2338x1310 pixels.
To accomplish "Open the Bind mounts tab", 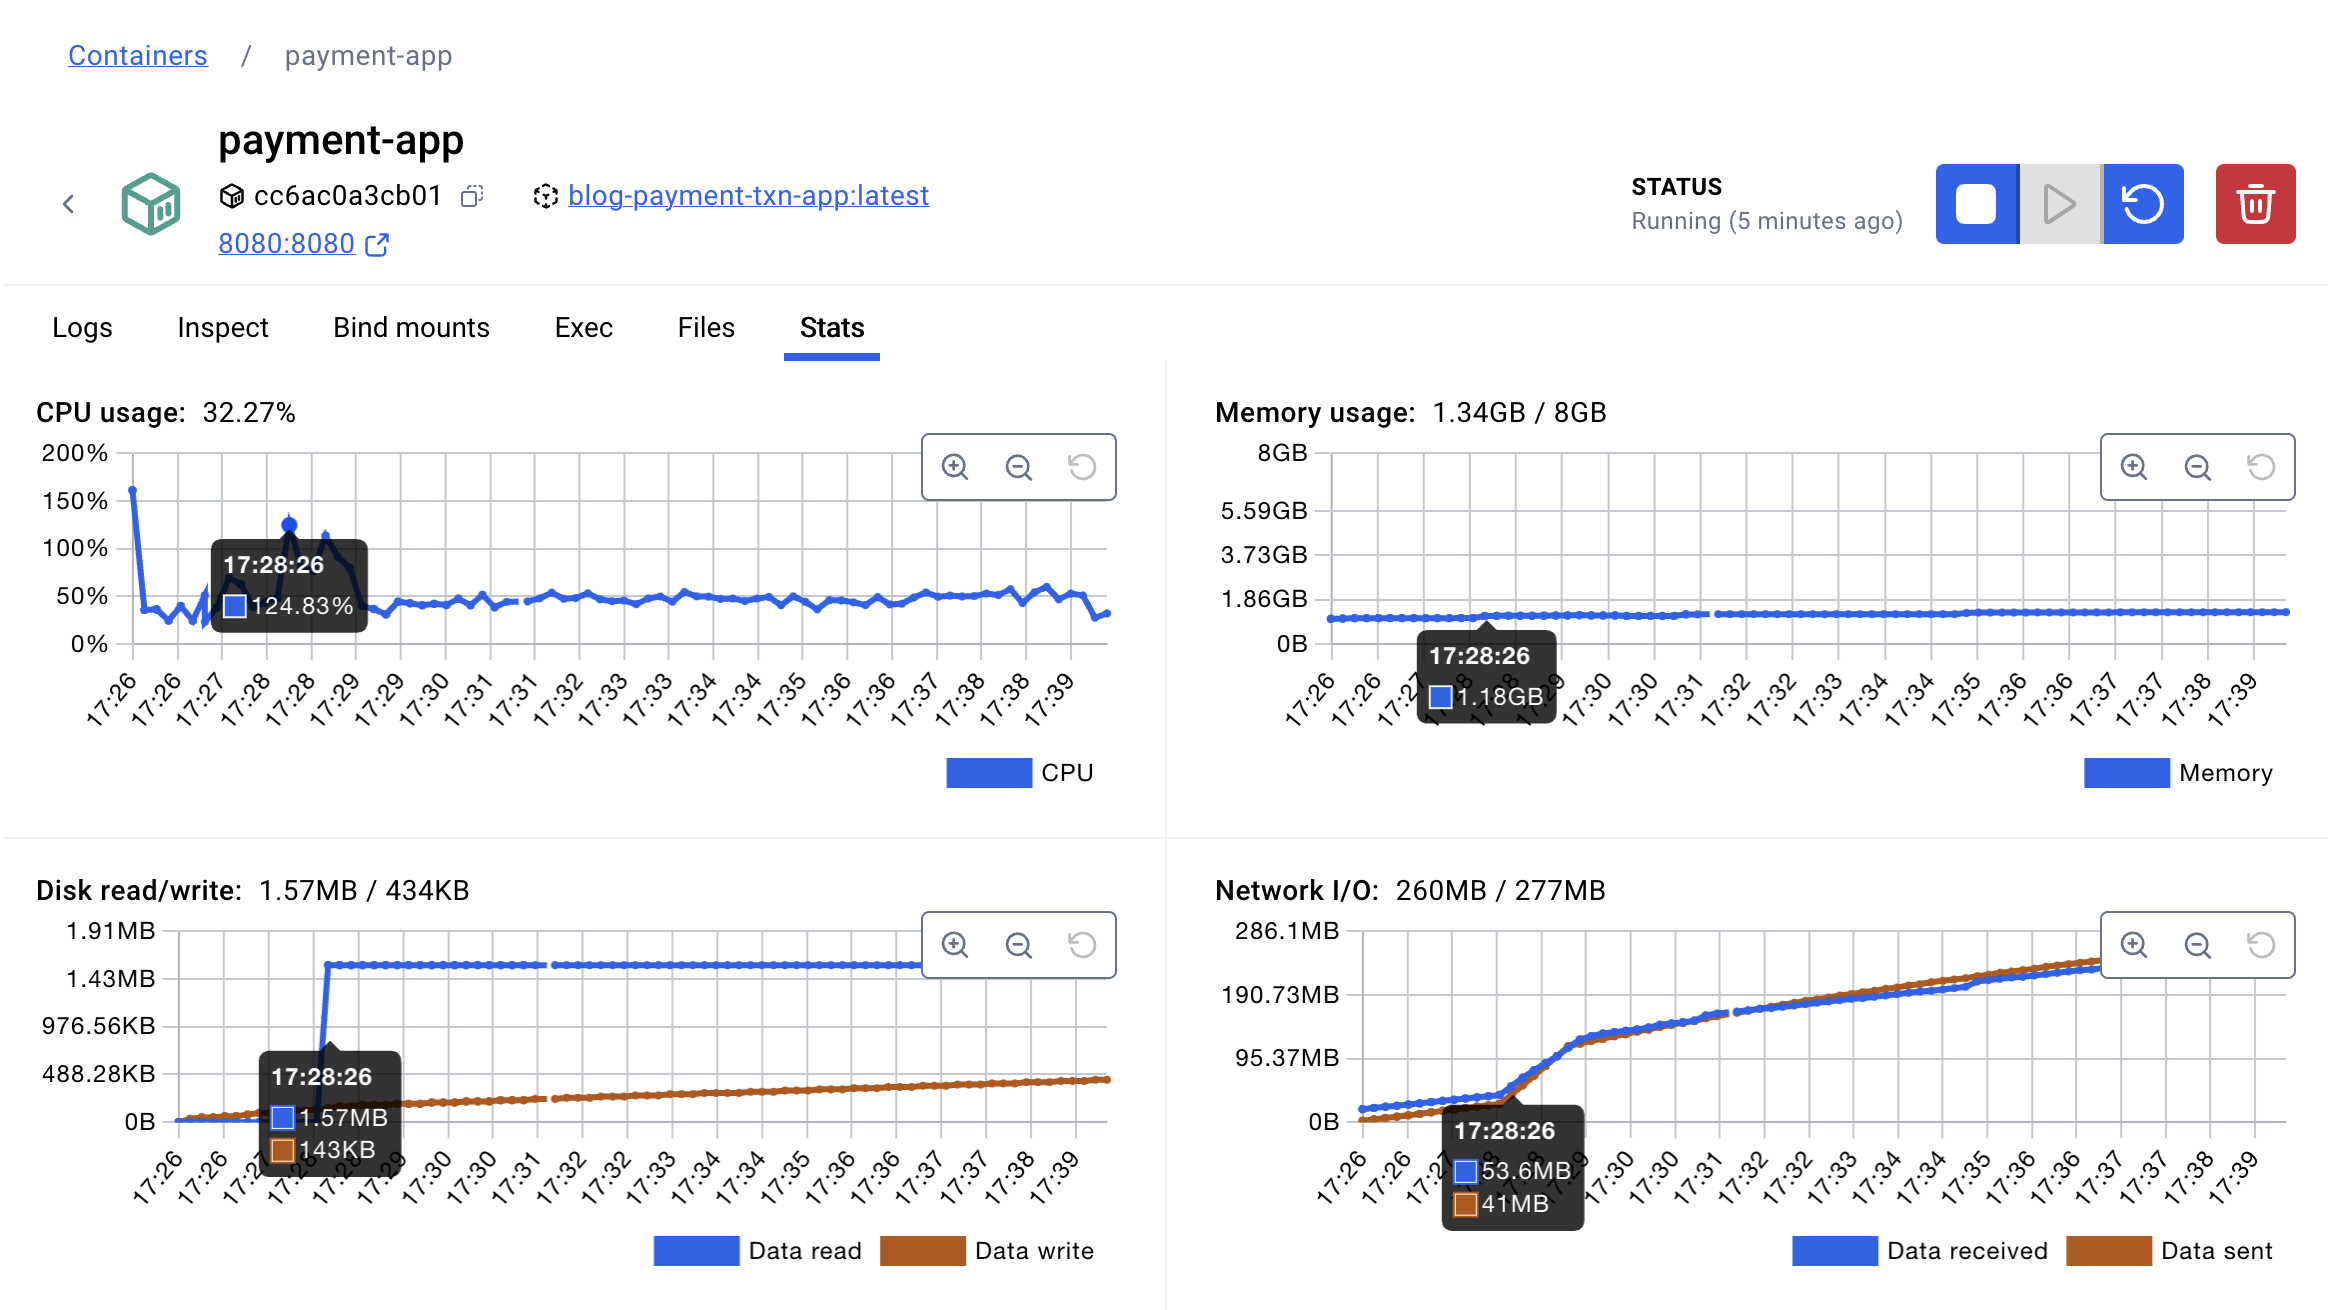I will click(411, 328).
